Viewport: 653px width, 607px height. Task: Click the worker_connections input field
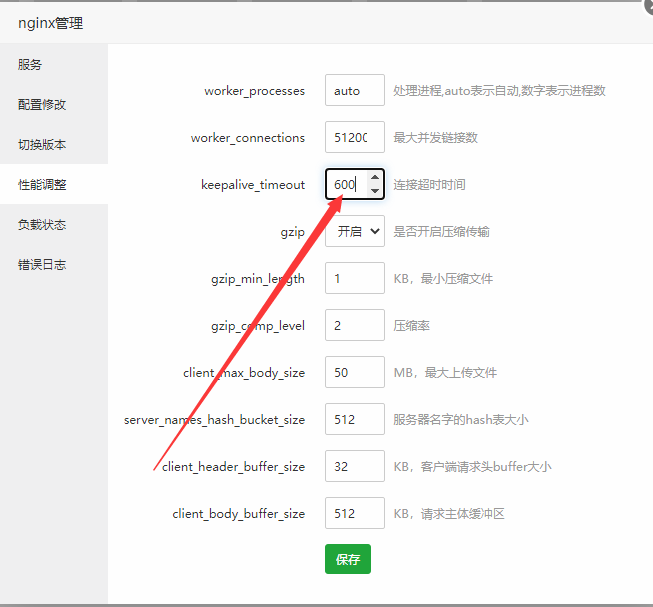[354, 137]
